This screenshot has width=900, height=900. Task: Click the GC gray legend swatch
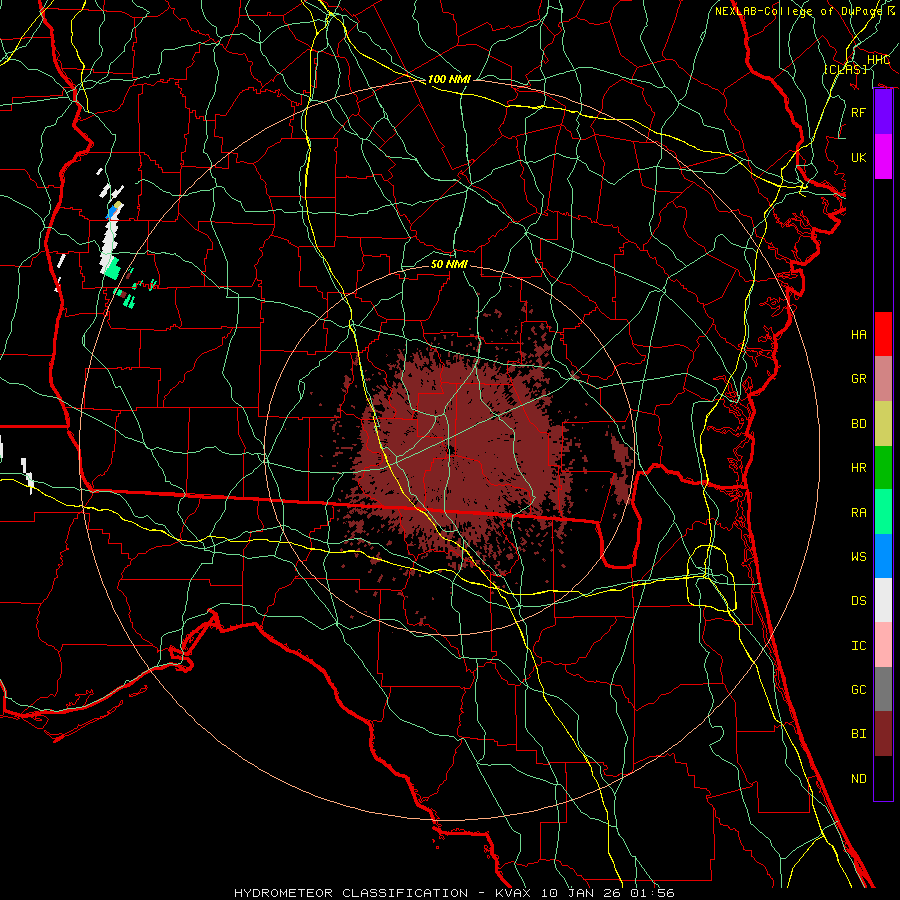883,689
